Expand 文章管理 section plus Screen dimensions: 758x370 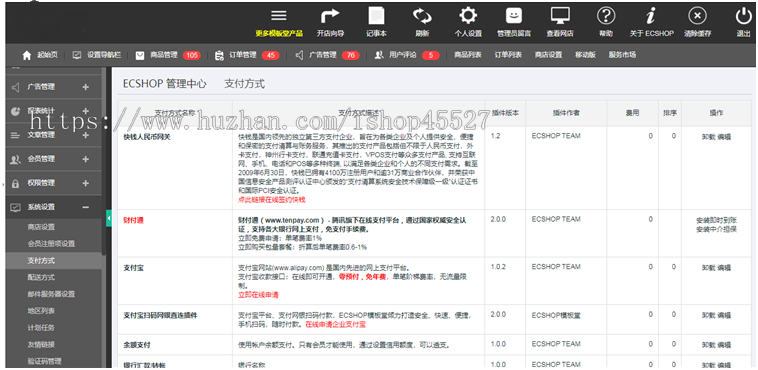tap(86, 135)
